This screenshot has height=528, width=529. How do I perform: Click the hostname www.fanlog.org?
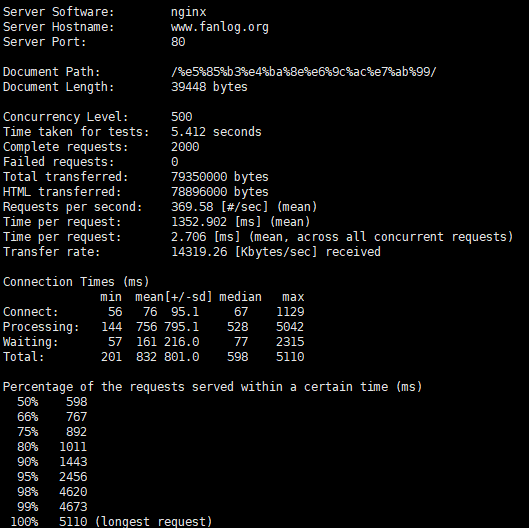pos(220,27)
